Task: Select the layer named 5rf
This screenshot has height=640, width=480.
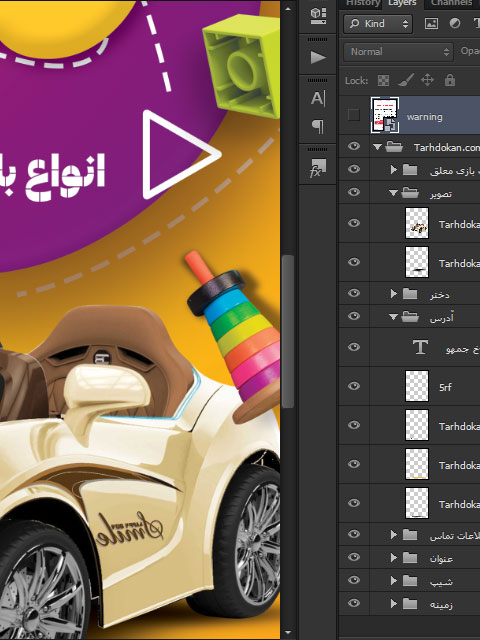Action: 445,387
